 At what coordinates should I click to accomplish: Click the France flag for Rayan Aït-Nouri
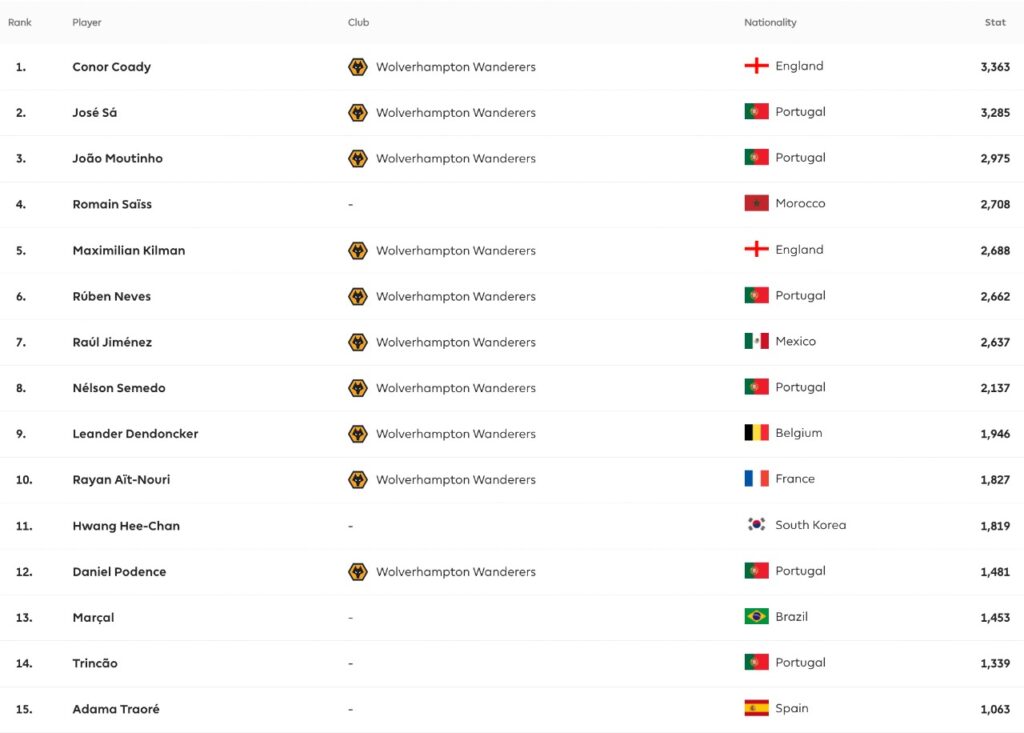click(x=756, y=479)
